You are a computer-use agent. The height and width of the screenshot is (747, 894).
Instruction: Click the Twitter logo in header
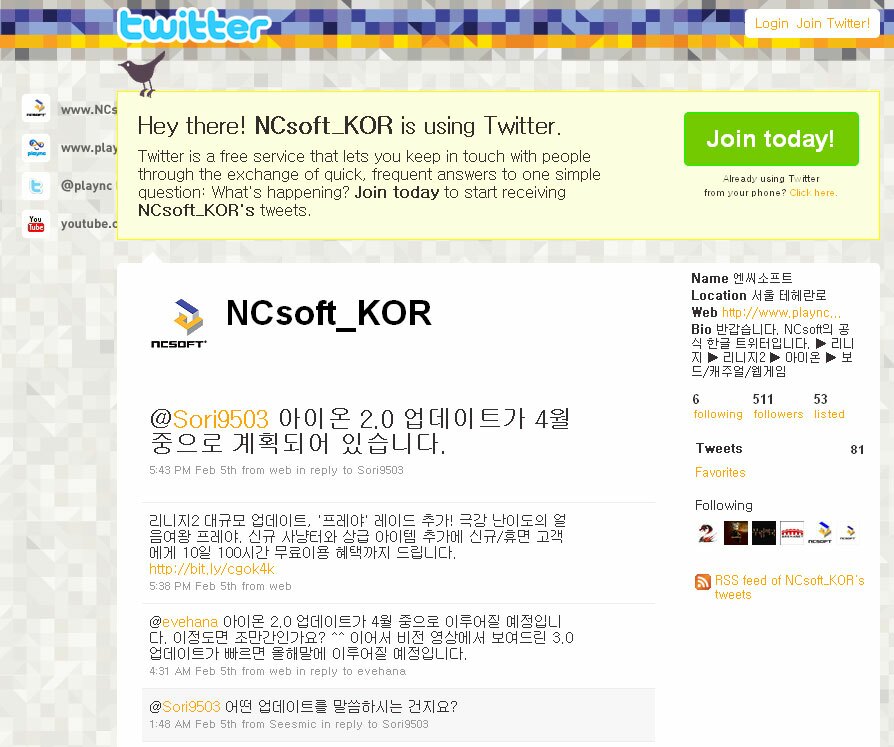pyautogui.click(x=193, y=26)
